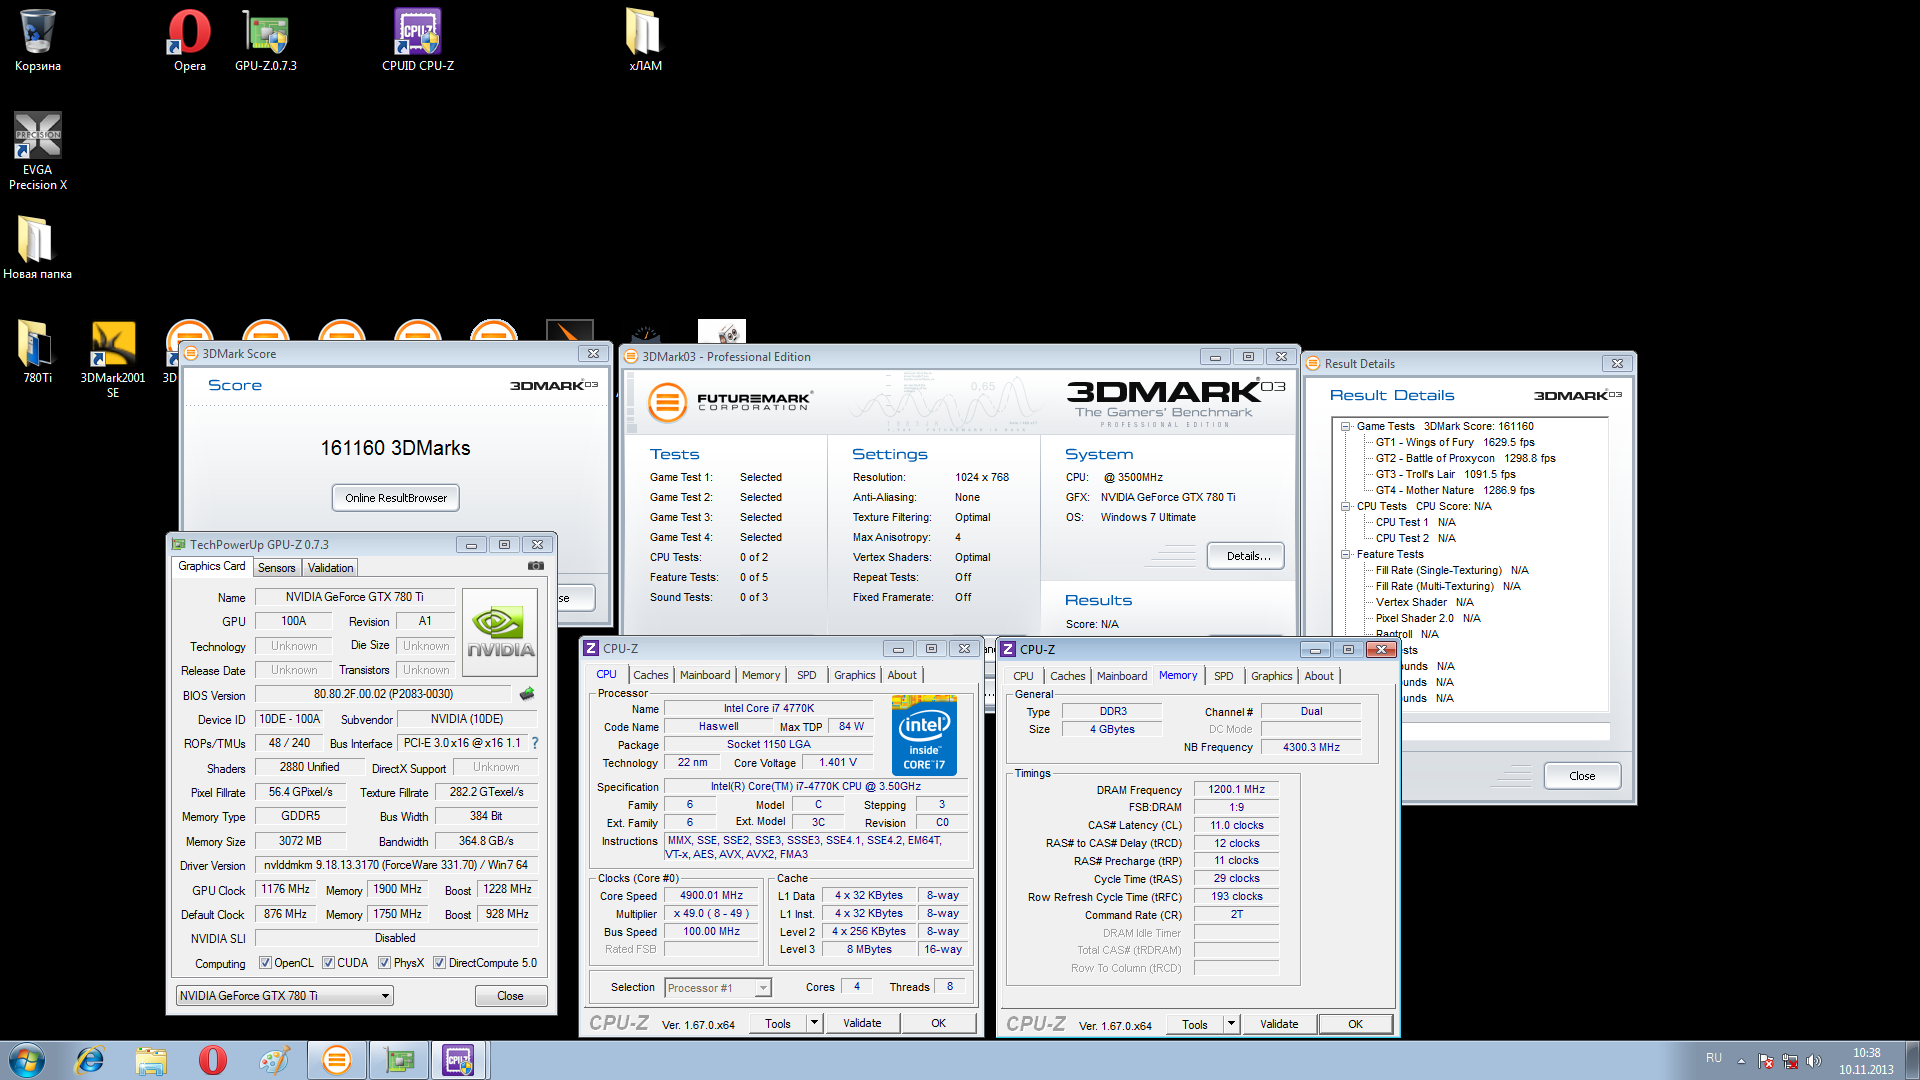Image resolution: width=1920 pixels, height=1080 pixels.
Task: Launch Opera from desktop shortcut
Action: 189,40
